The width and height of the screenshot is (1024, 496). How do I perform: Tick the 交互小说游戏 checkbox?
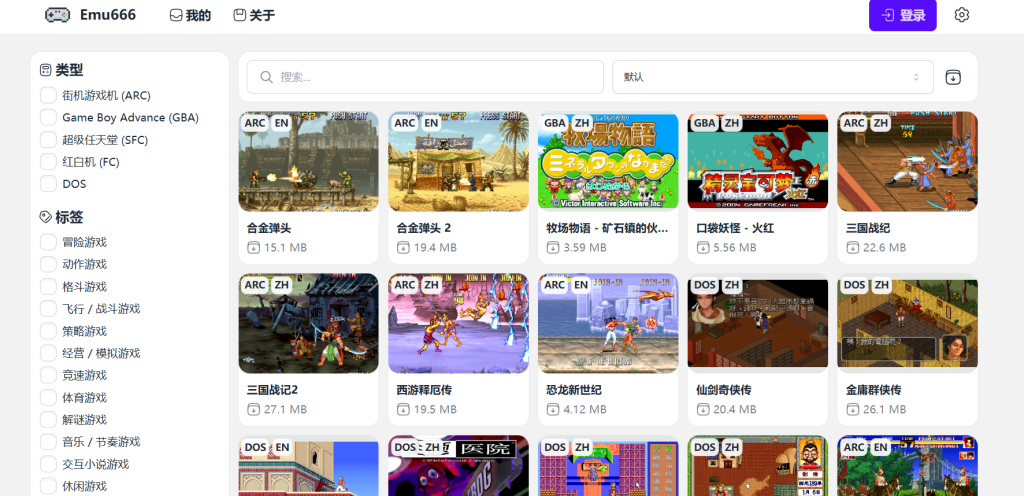coord(48,464)
